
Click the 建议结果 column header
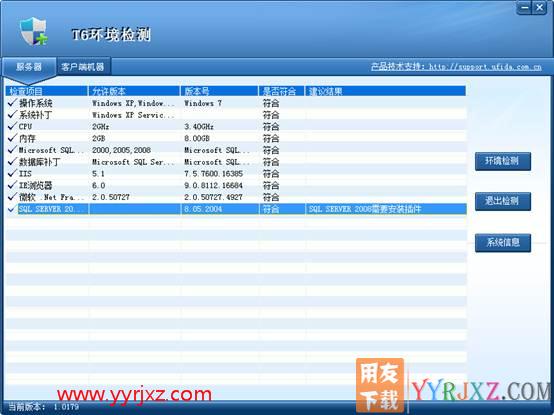(x=385, y=91)
